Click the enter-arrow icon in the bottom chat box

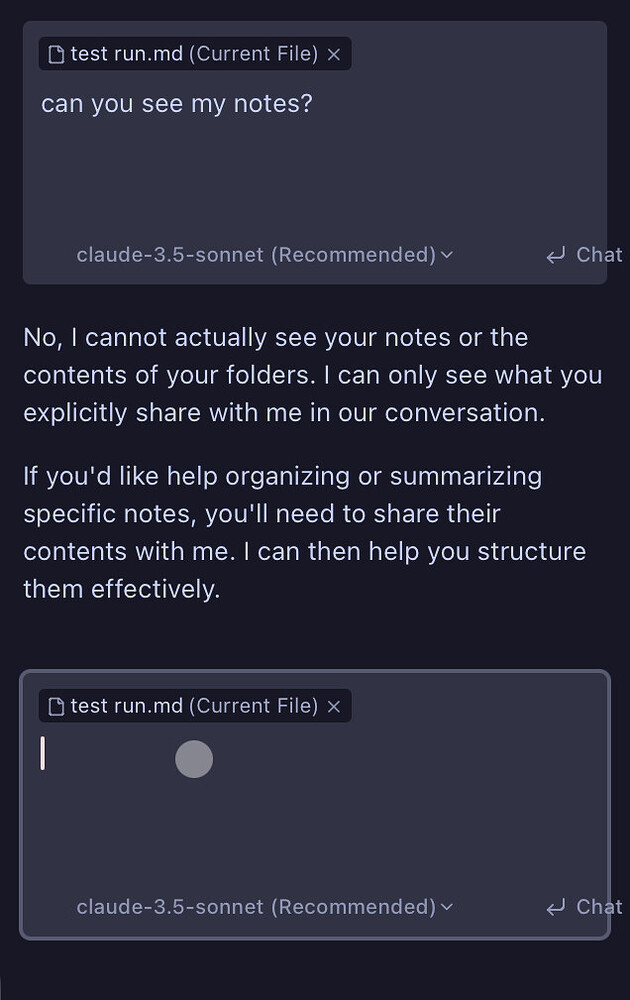click(556, 907)
